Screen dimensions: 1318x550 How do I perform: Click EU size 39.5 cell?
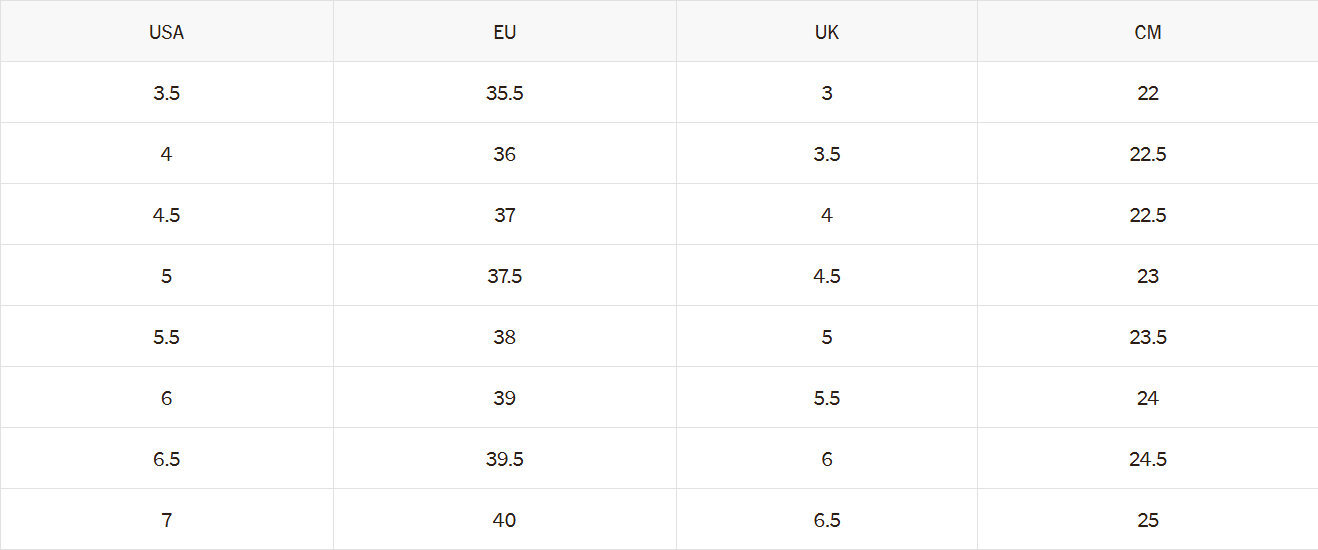click(505, 459)
